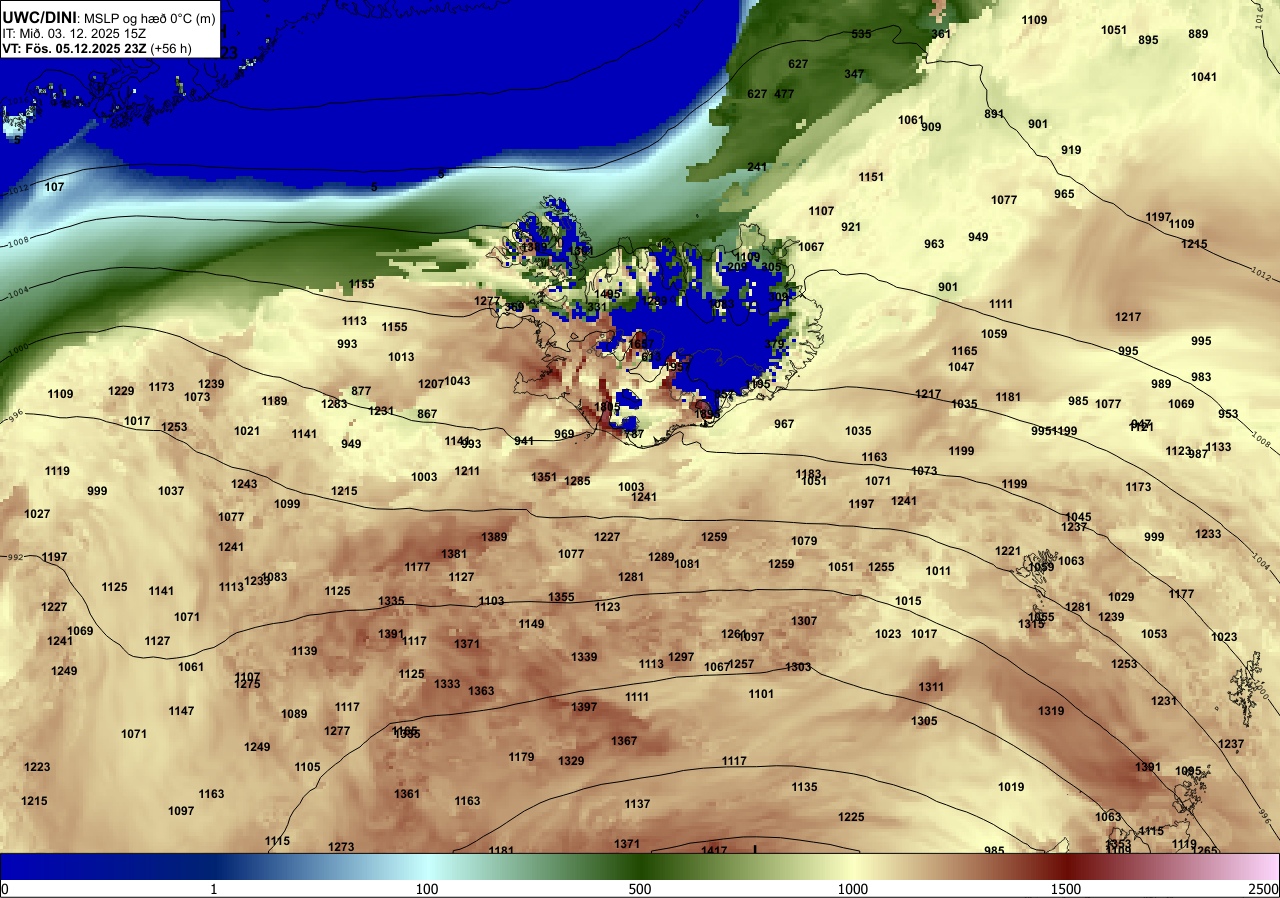Viewport: 1280px width, 898px height.
Task: Select the 1351 value south of Iceland
Action: point(544,477)
